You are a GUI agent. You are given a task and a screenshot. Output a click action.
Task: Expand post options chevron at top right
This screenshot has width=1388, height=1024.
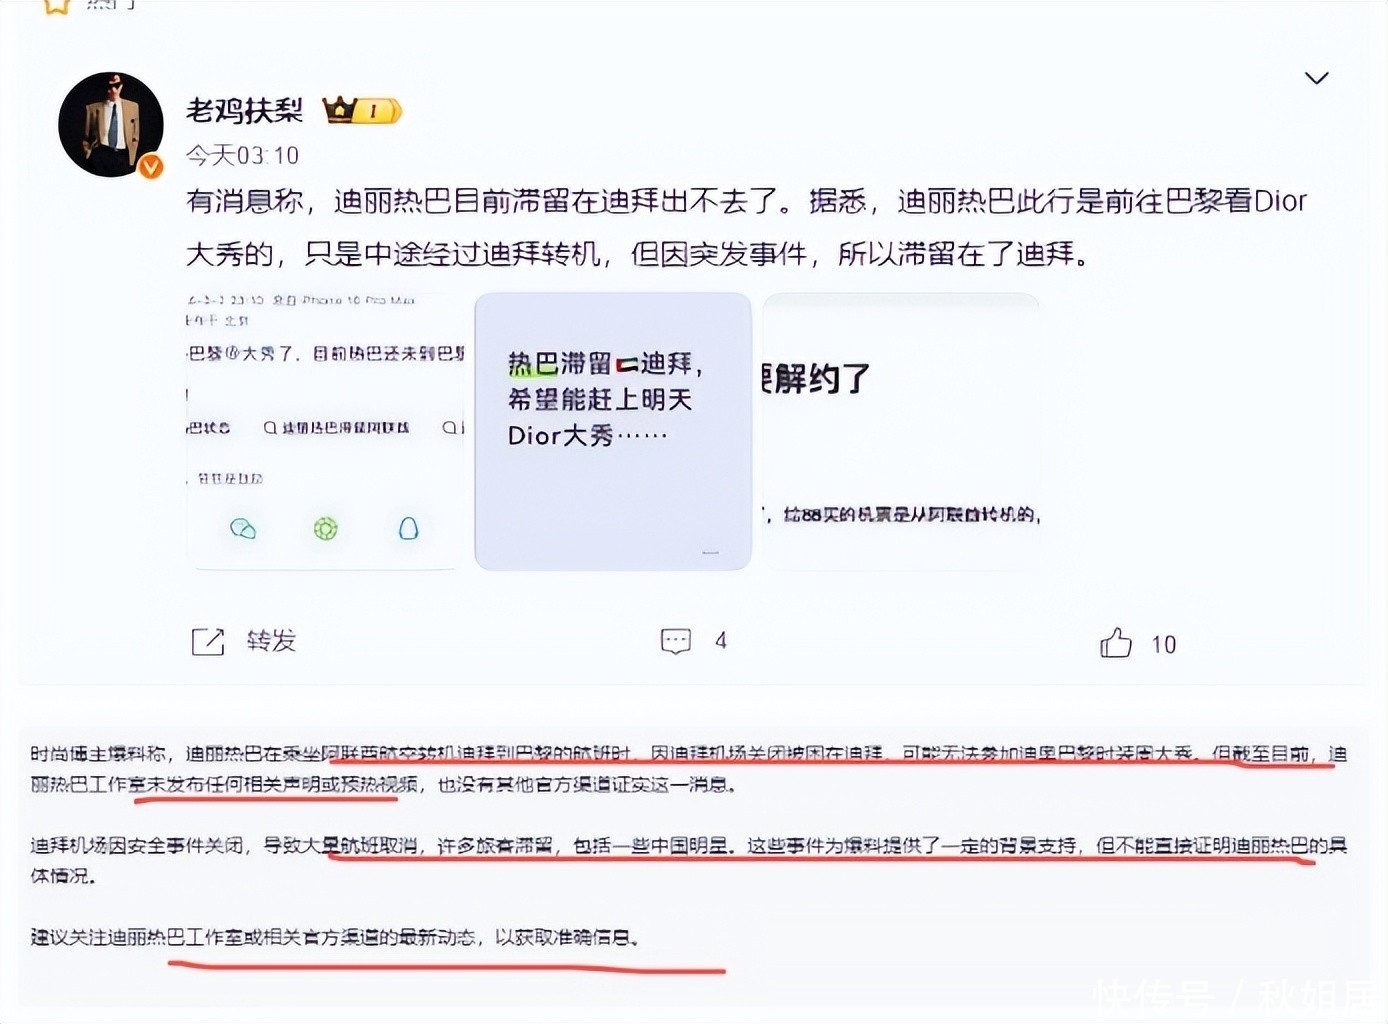1316,78
